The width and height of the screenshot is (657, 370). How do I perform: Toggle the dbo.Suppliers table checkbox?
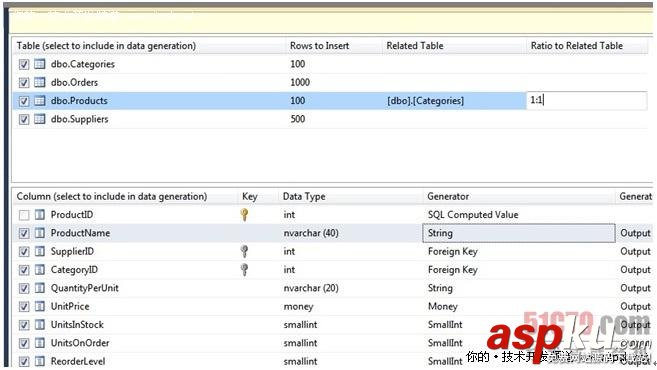click(24, 119)
